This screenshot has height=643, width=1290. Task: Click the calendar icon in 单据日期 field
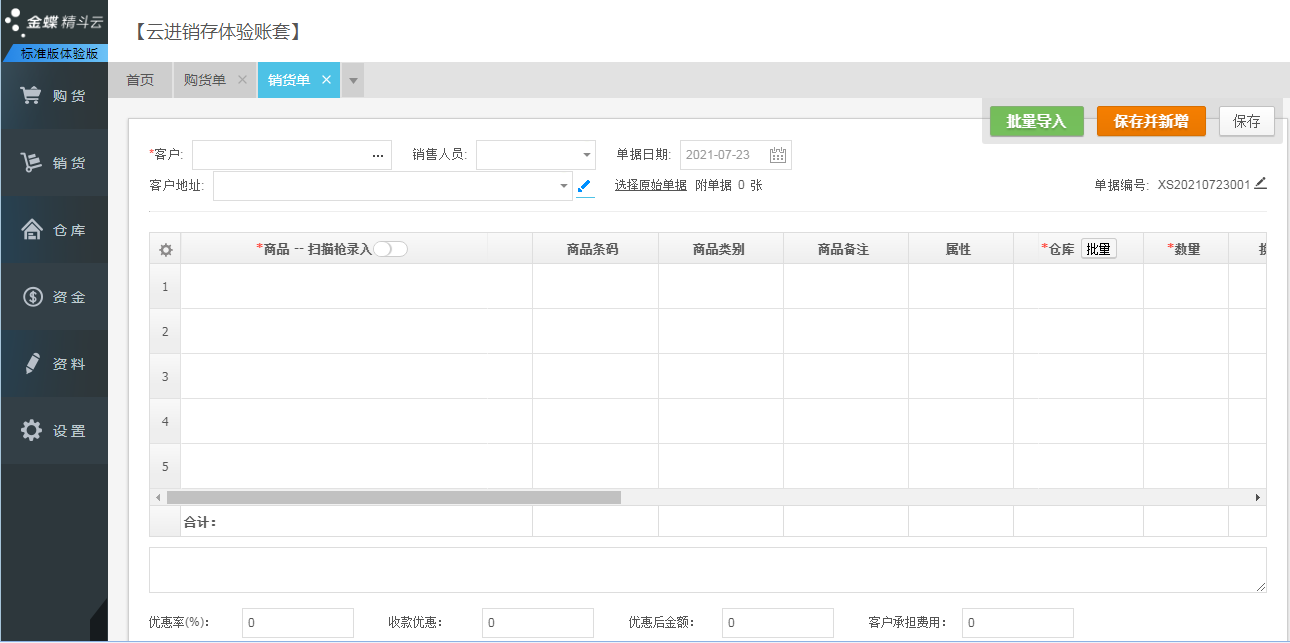point(778,155)
